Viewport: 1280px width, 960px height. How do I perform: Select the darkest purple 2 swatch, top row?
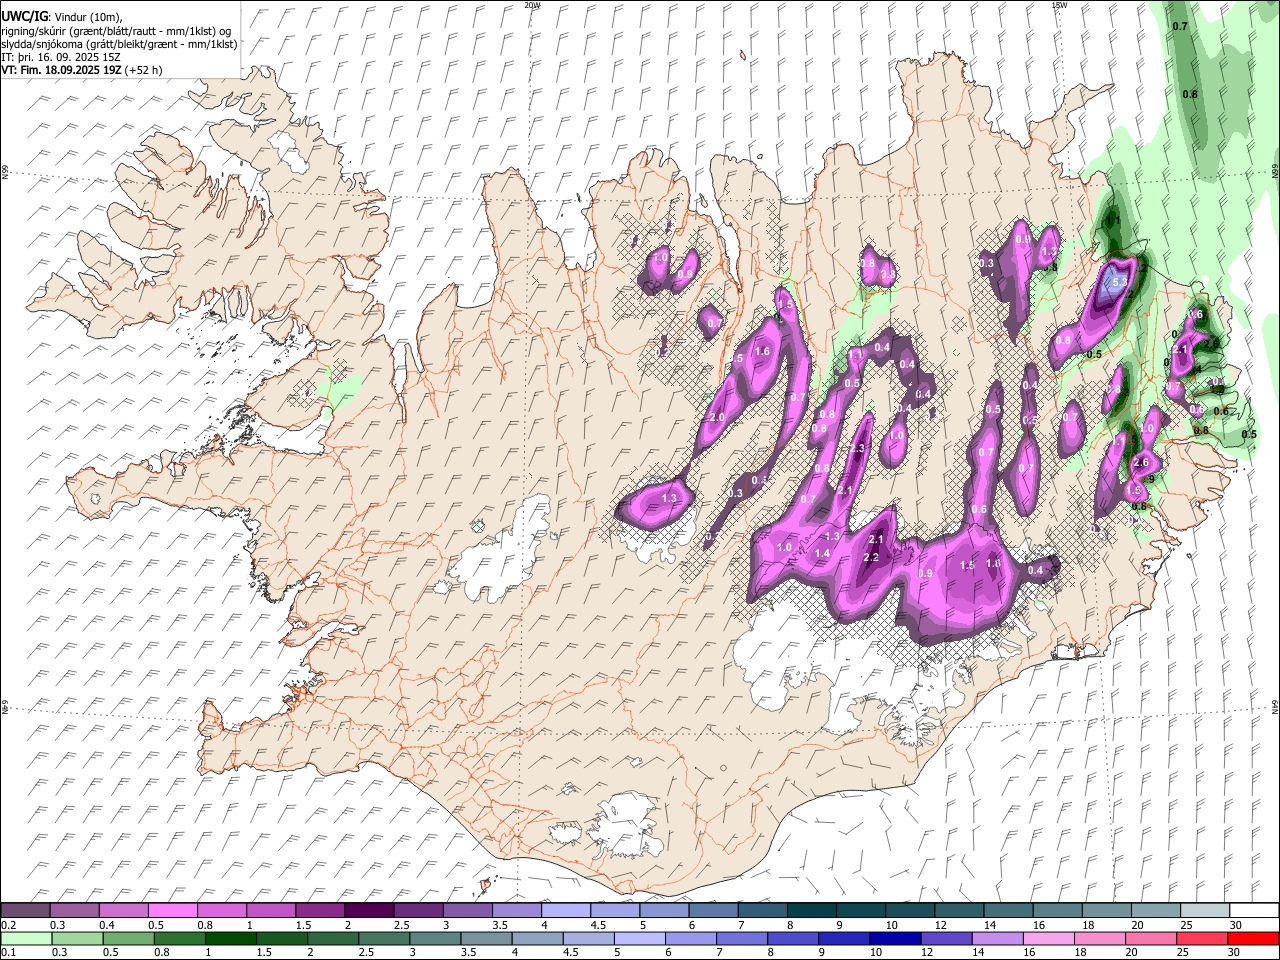[369, 911]
